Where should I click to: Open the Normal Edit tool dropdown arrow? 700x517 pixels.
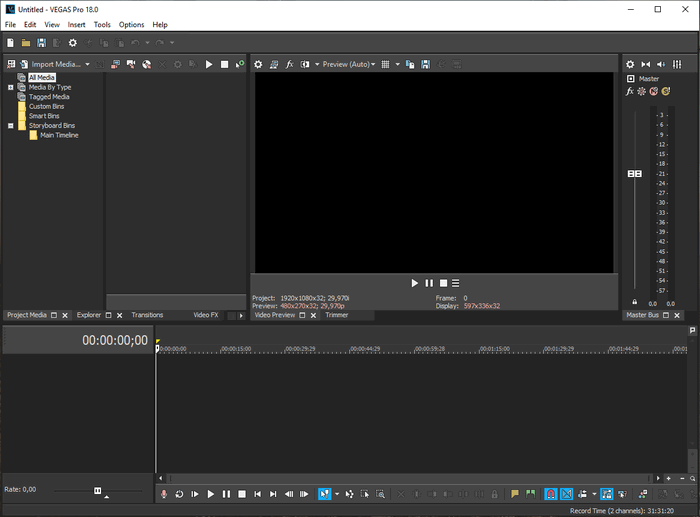coord(337,494)
